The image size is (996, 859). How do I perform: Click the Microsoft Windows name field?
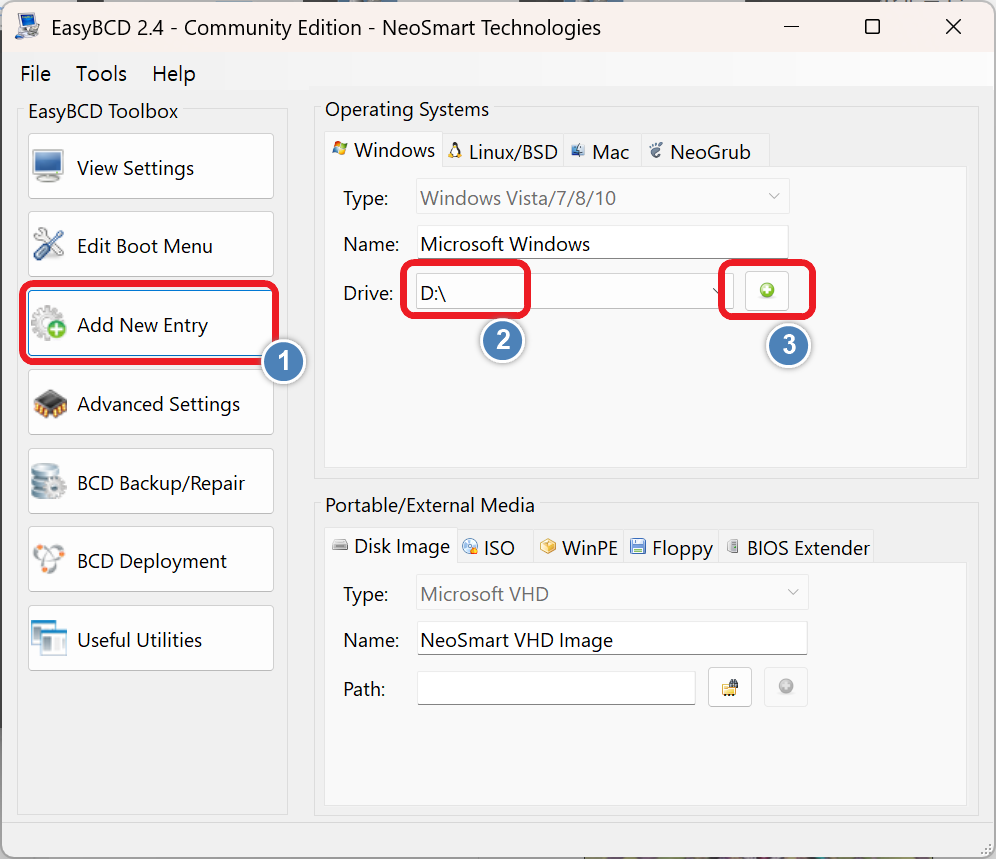point(602,244)
